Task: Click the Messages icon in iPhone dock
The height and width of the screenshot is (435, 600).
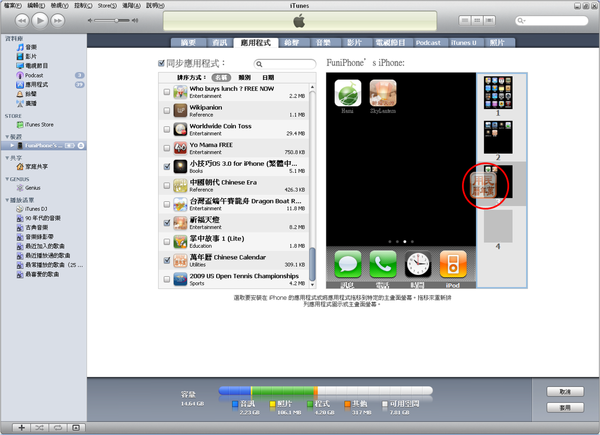Action: coord(347,264)
